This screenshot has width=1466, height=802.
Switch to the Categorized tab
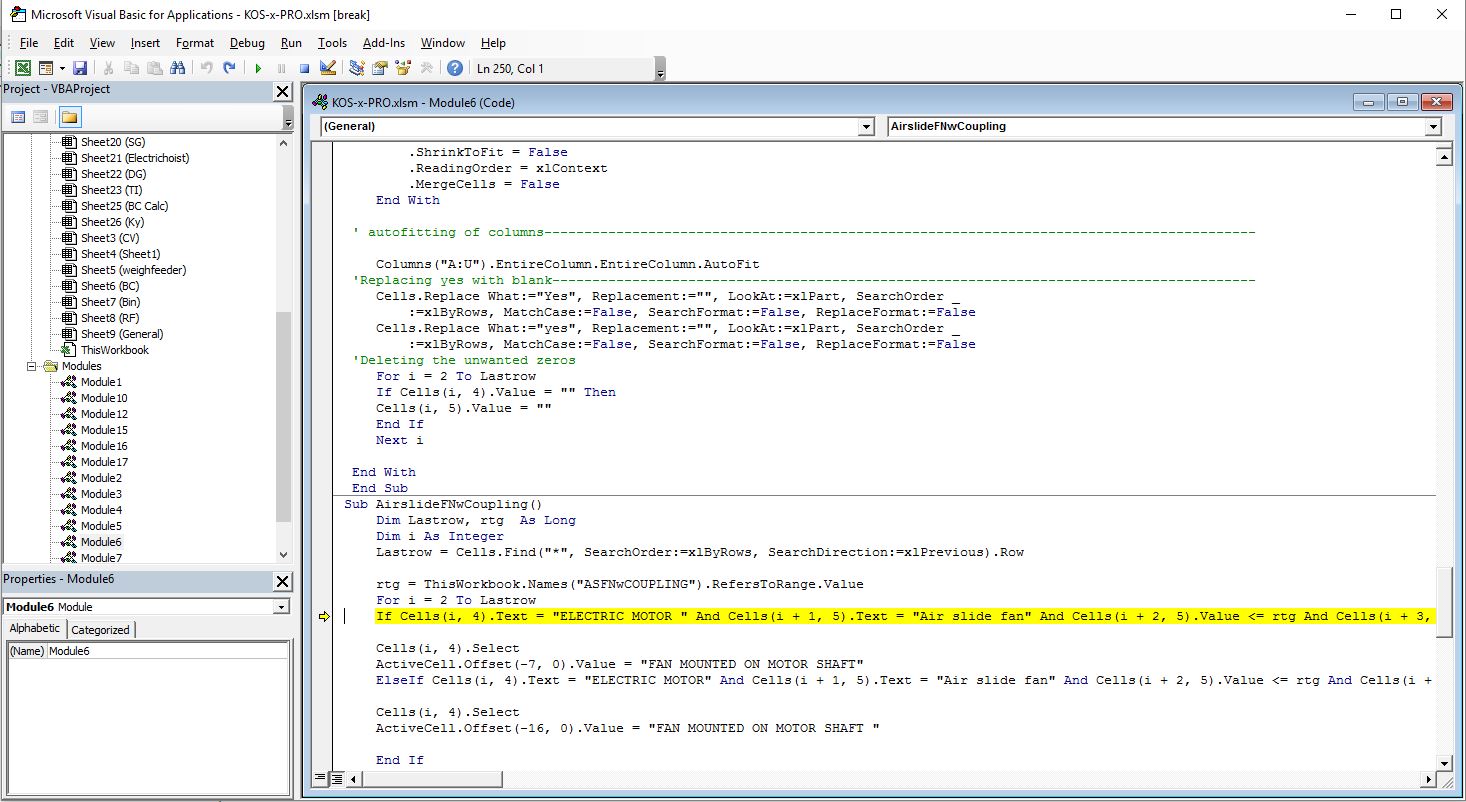pos(100,630)
